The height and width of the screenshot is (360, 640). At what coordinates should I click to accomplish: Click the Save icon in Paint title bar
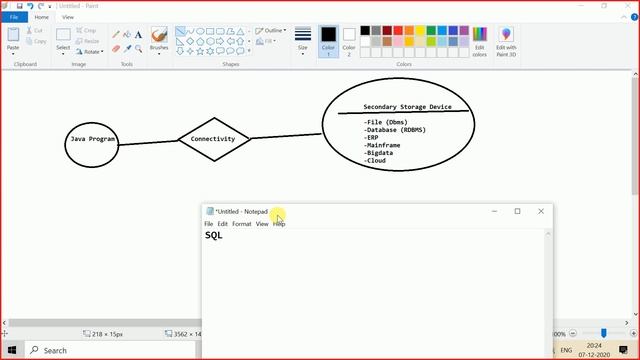(20, 6)
